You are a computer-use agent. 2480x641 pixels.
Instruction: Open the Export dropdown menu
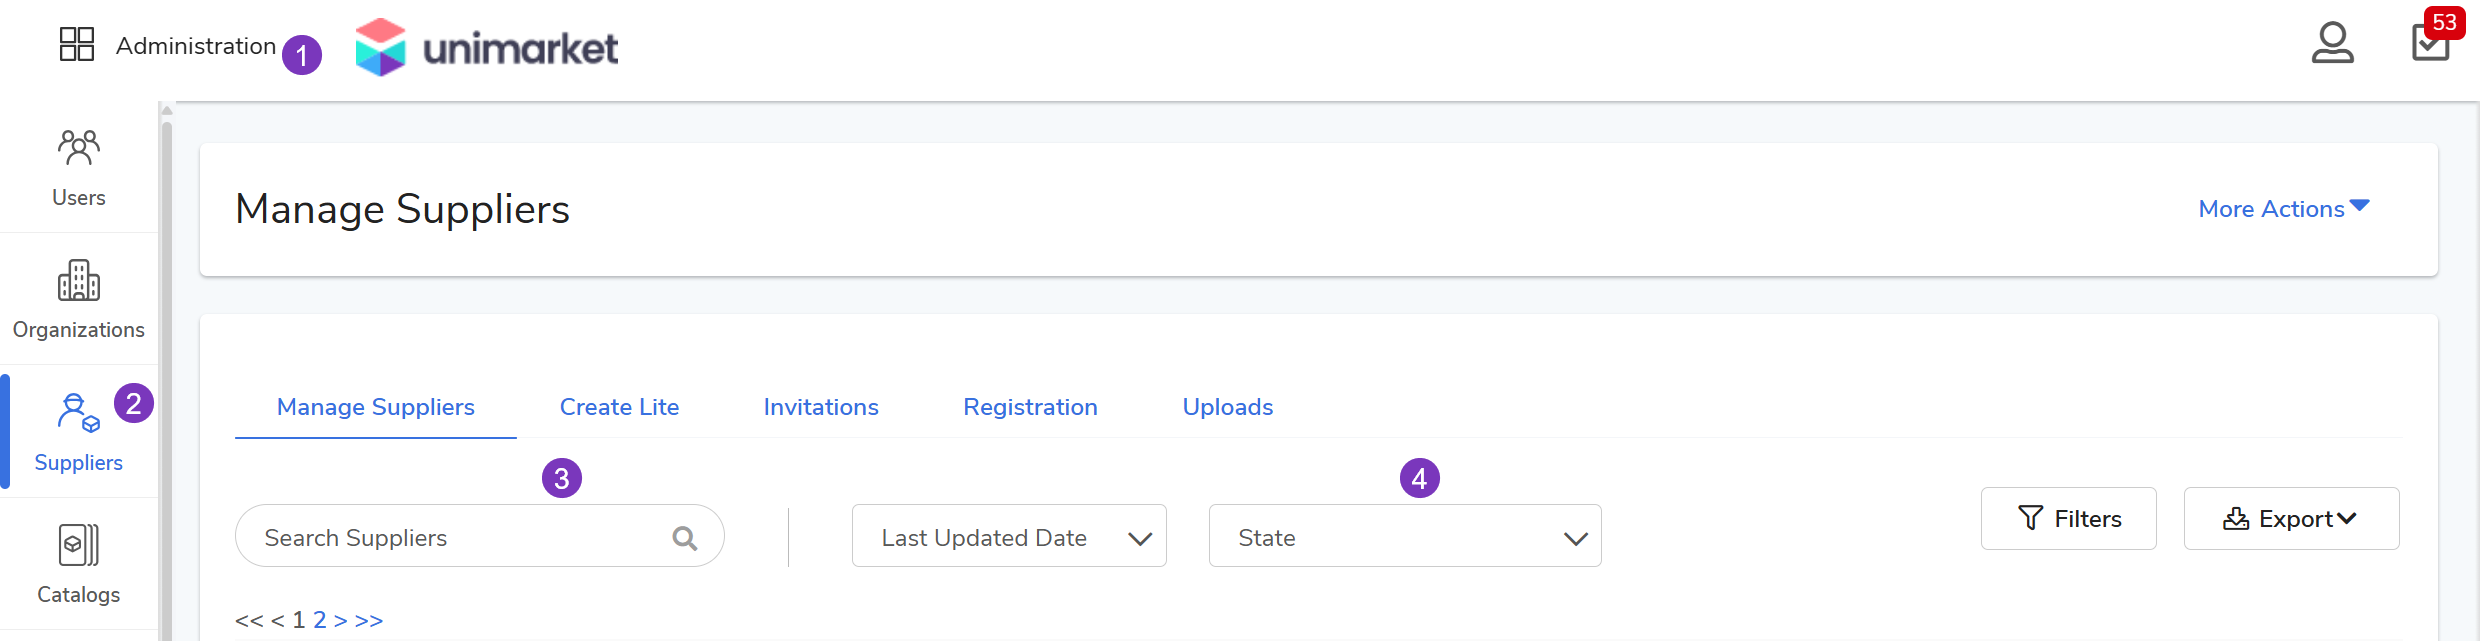pos(2290,519)
